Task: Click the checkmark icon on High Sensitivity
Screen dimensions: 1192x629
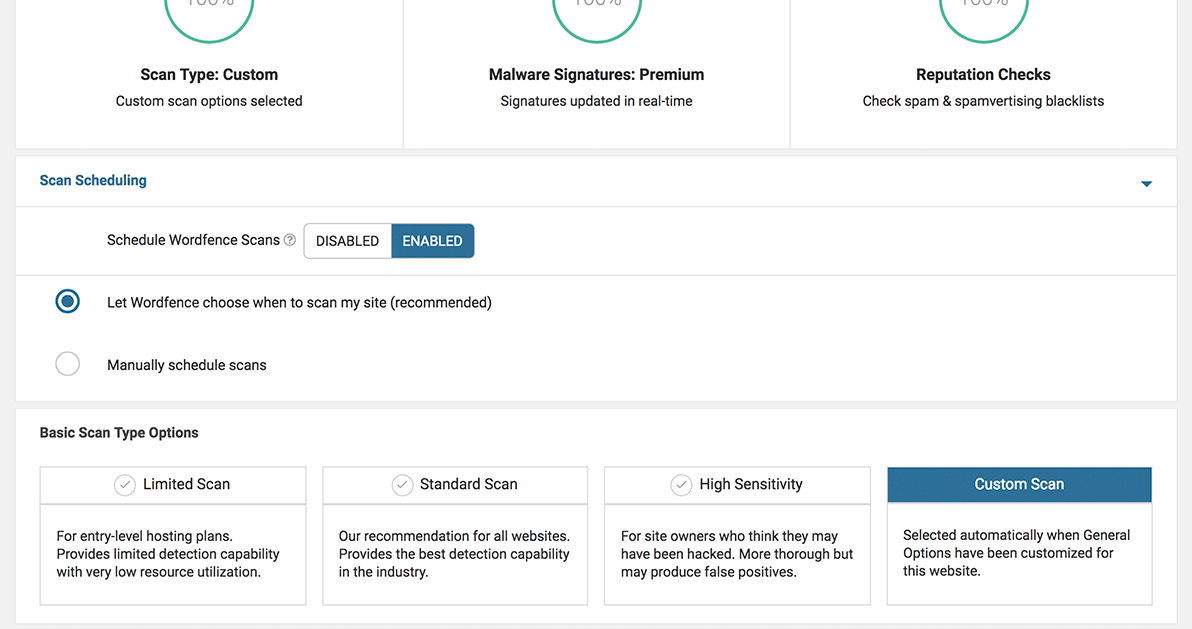Action: point(681,485)
